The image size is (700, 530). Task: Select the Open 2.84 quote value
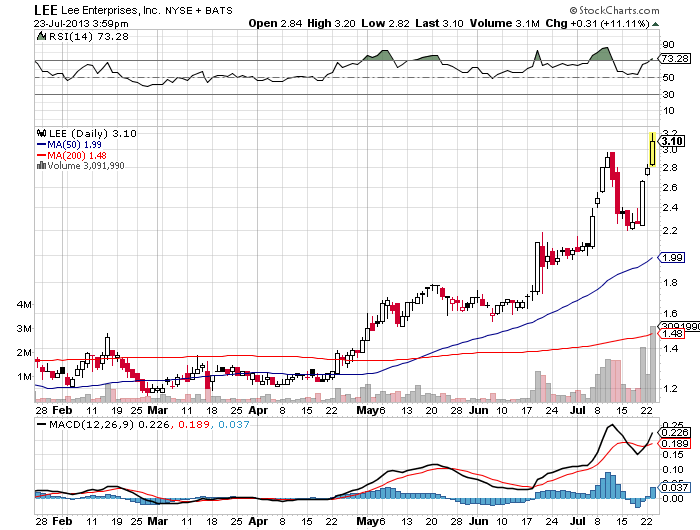coord(275,23)
